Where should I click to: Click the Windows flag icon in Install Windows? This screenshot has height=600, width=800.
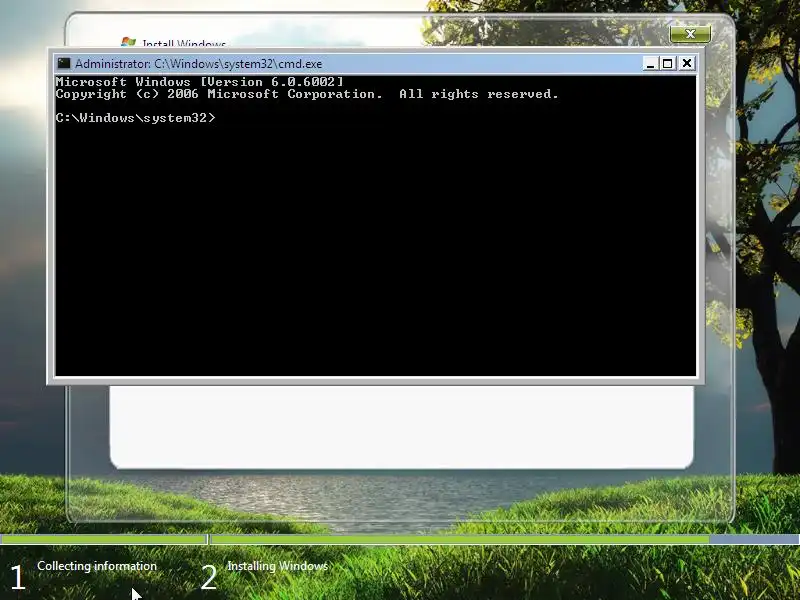pos(129,42)
